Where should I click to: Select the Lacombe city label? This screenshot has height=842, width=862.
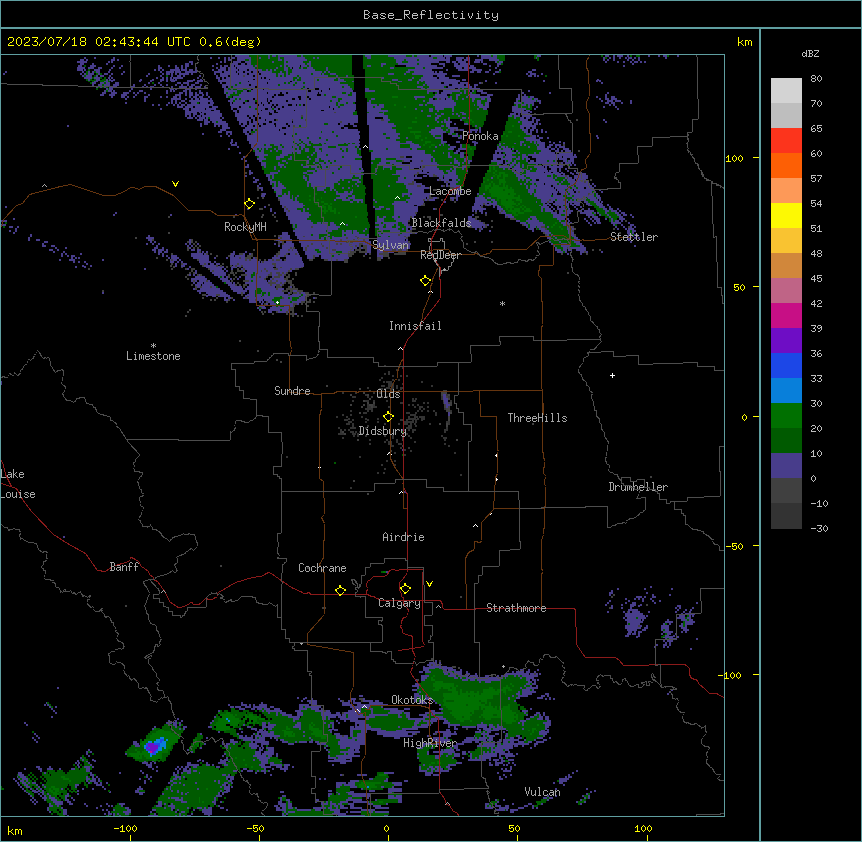[450, 191]
